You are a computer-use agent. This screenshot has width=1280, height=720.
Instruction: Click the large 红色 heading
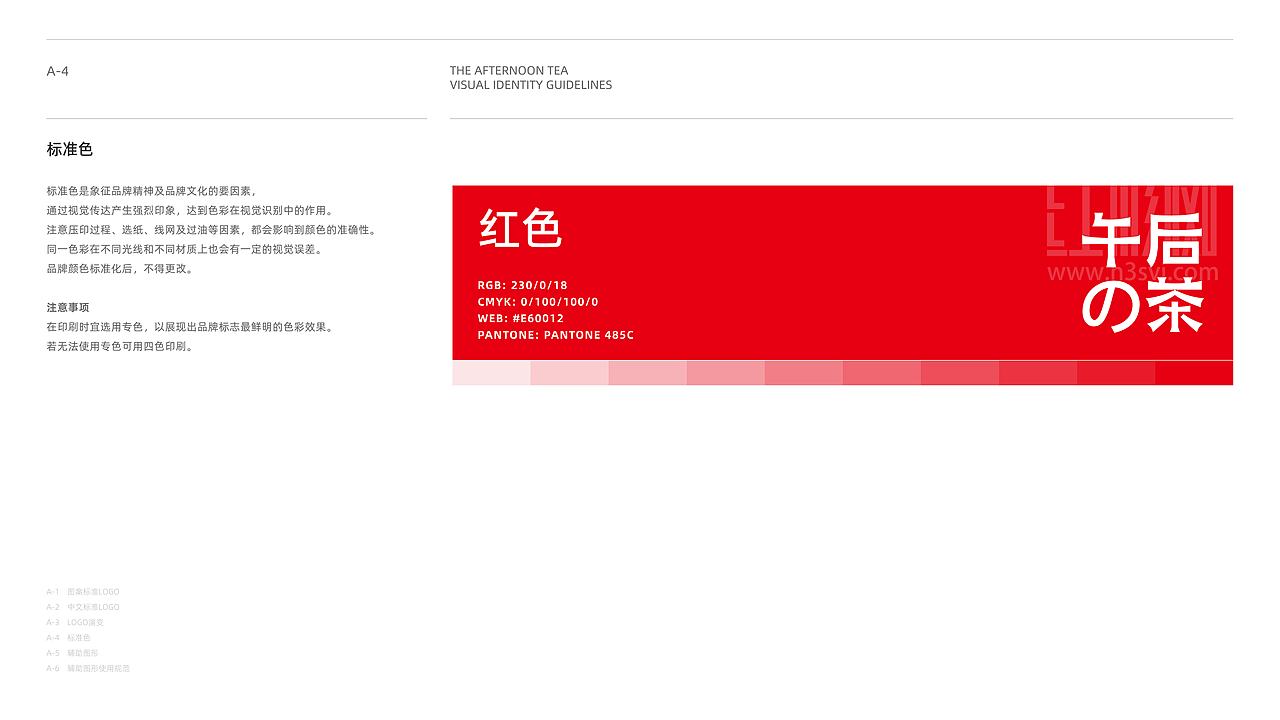(x=520, y=228)
